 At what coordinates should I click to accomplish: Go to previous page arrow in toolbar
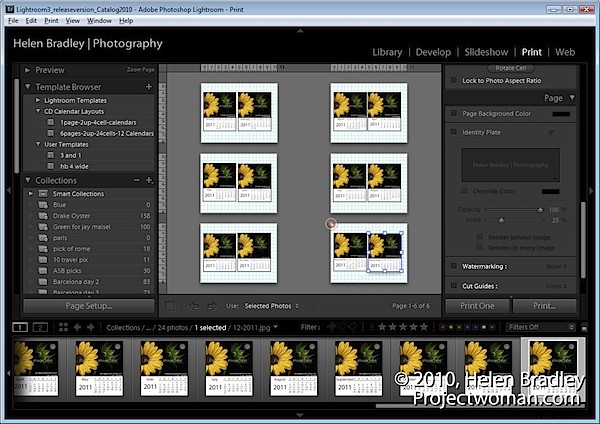tap(193, 306)
